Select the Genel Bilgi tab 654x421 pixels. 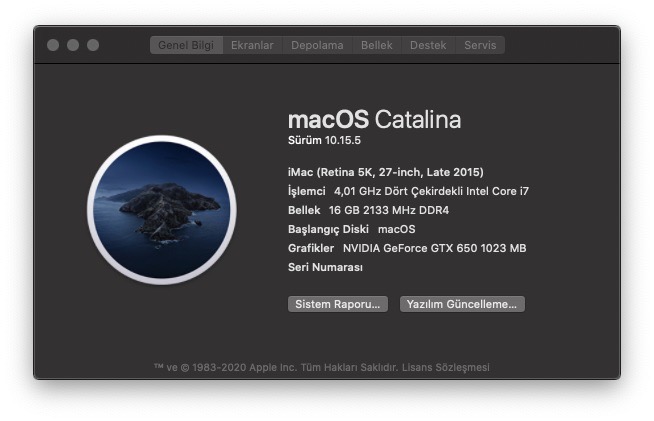pos(186,45)
